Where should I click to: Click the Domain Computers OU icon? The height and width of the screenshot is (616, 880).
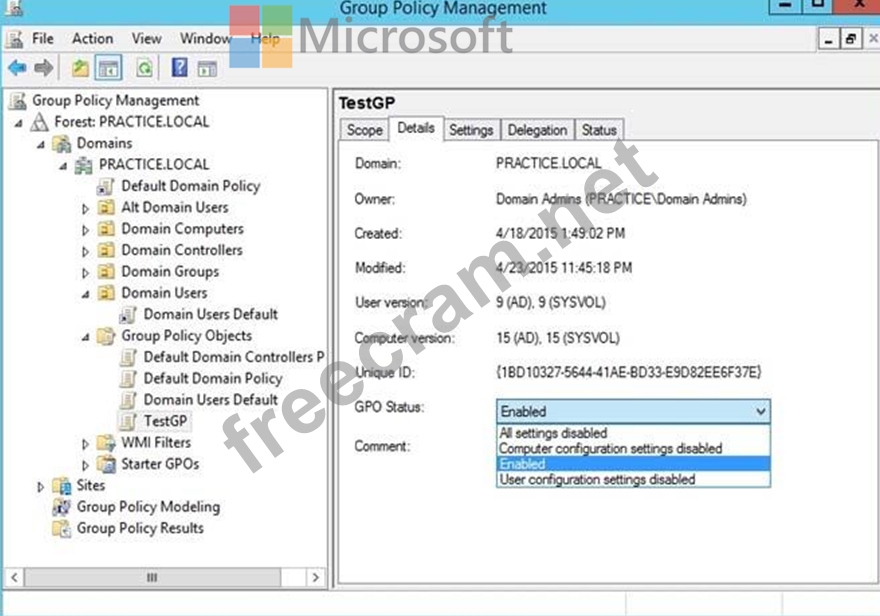[106, 229]
